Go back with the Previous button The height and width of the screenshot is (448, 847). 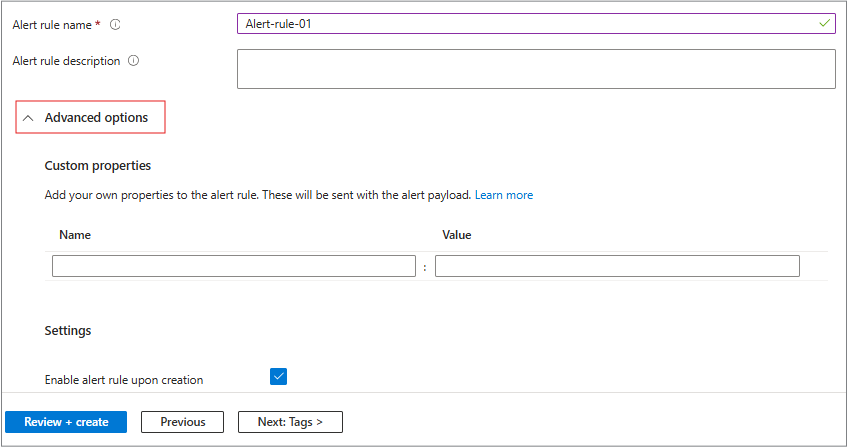[183, 422]
